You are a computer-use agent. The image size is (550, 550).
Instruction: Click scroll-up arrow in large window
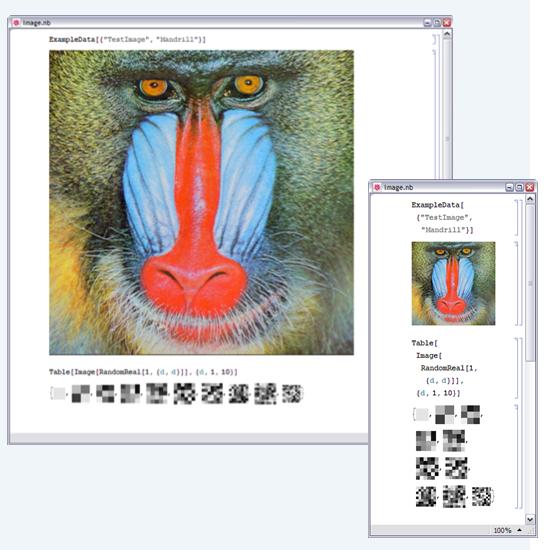pos(447,34)
